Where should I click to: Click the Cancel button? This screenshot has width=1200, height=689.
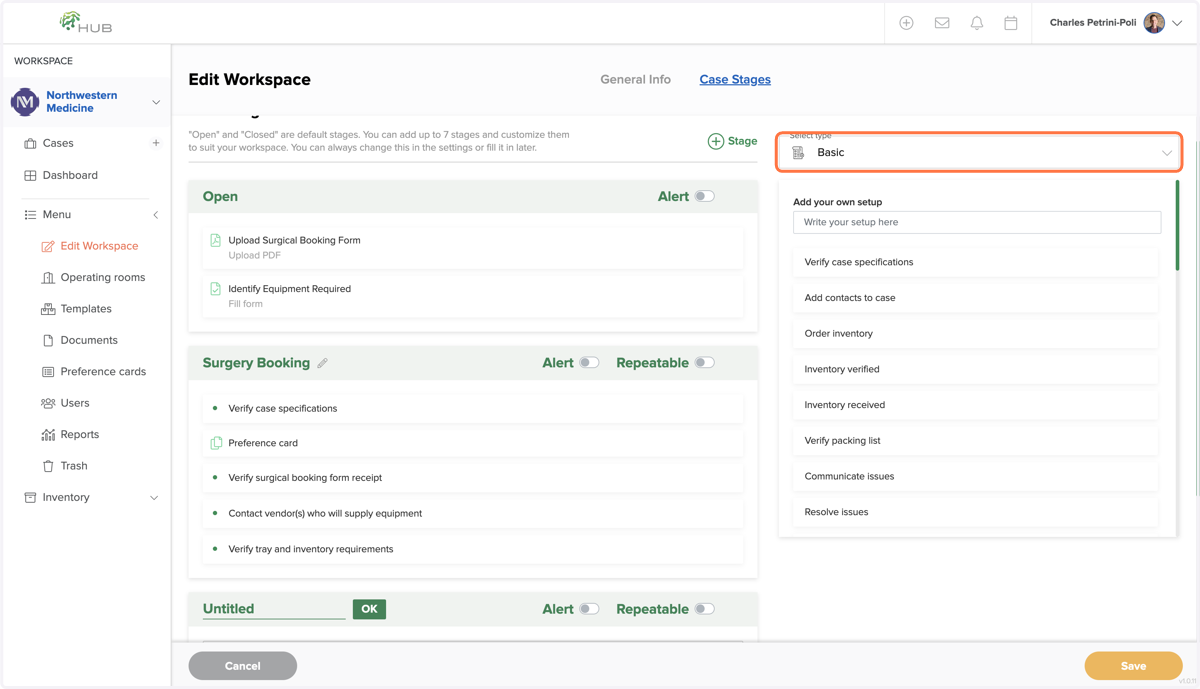pos(243,666)
